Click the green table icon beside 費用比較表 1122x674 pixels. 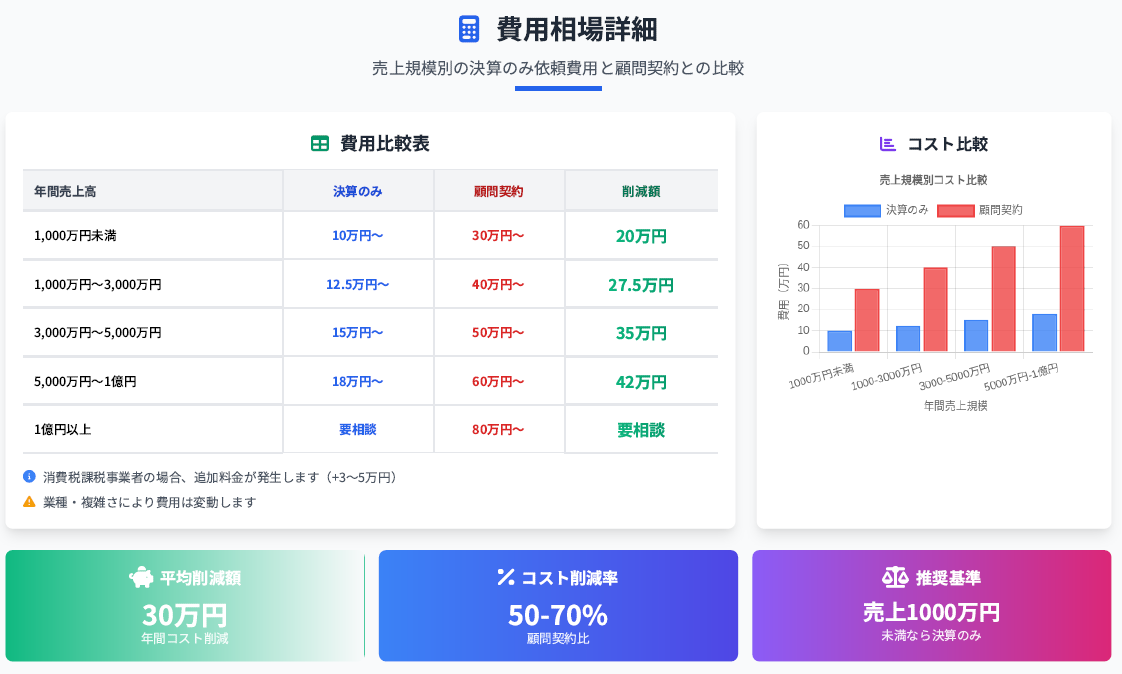tap(320, 143)
